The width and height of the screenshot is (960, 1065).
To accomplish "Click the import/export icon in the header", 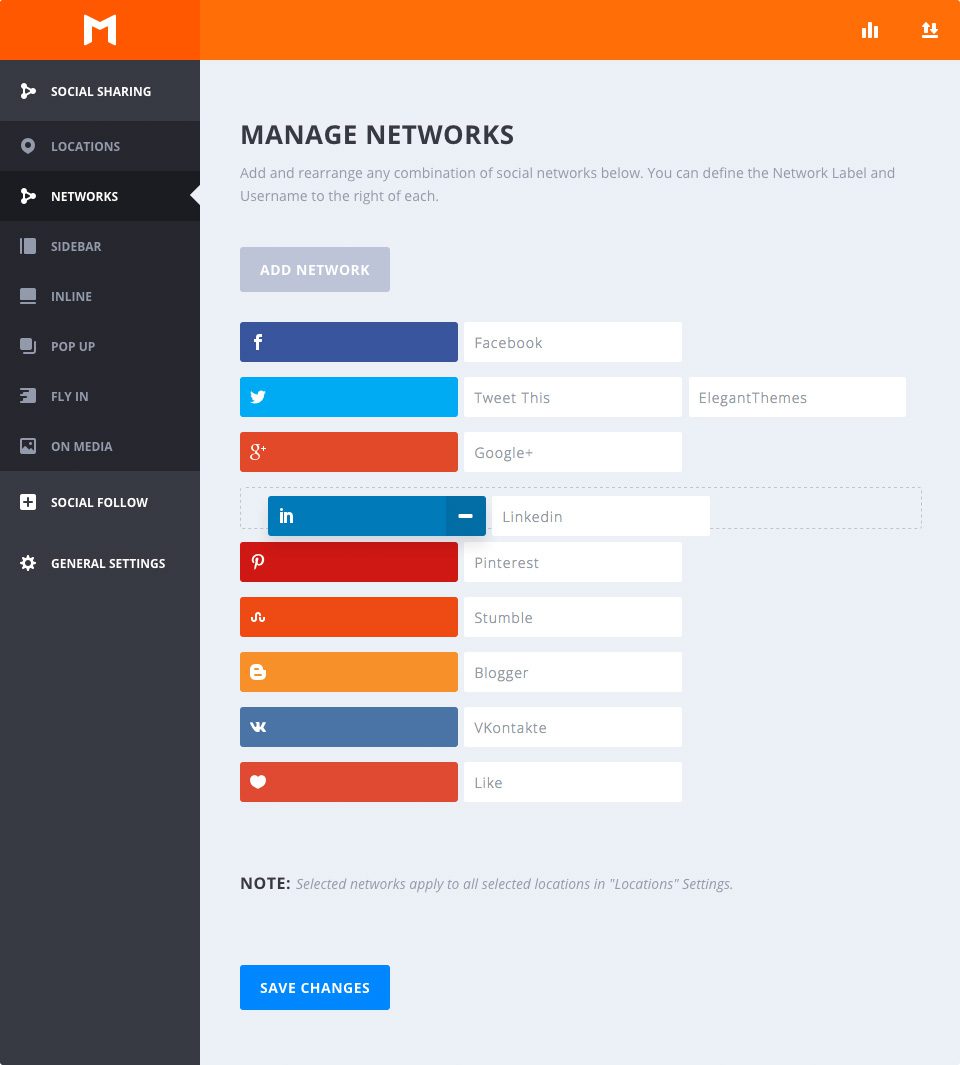I will coord(930,30).
